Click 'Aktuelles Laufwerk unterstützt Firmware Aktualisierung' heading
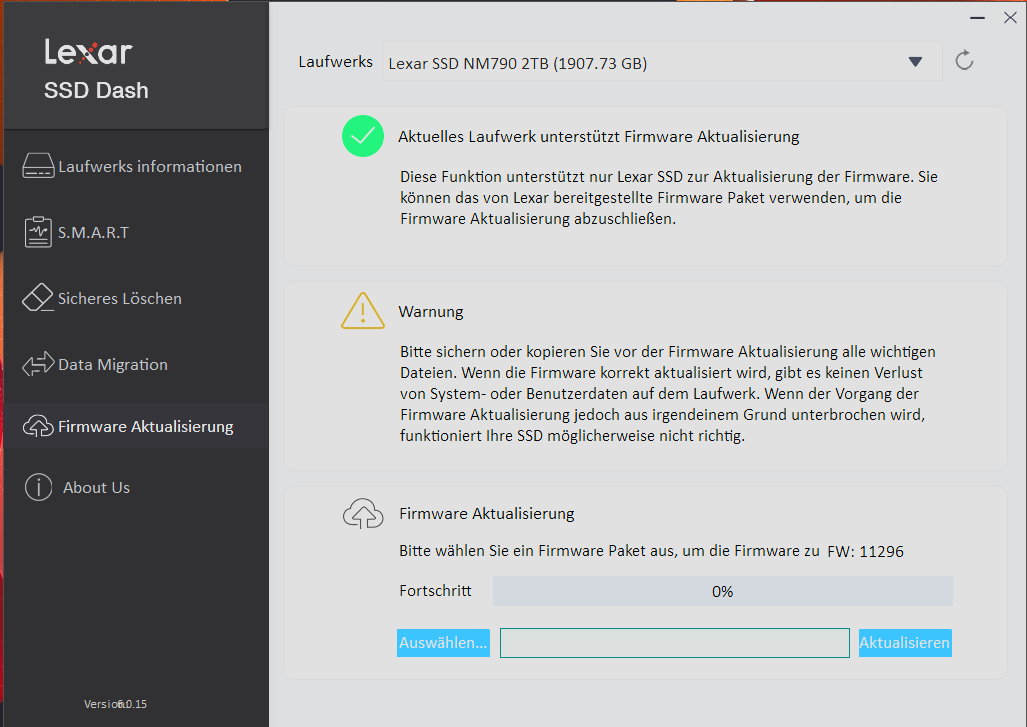The width and height of the screenshot is (1027, 727). pos(599,137)
